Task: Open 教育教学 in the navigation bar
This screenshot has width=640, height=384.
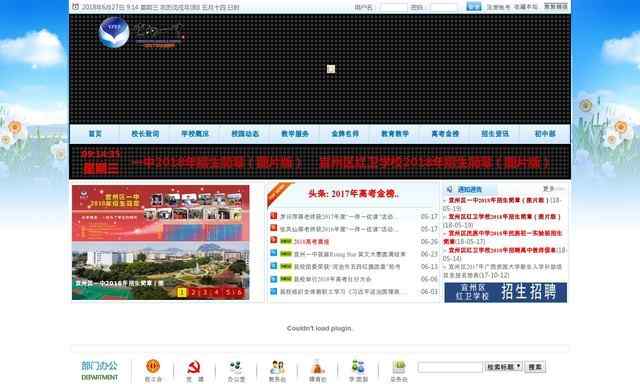Action: pos(395,133)
